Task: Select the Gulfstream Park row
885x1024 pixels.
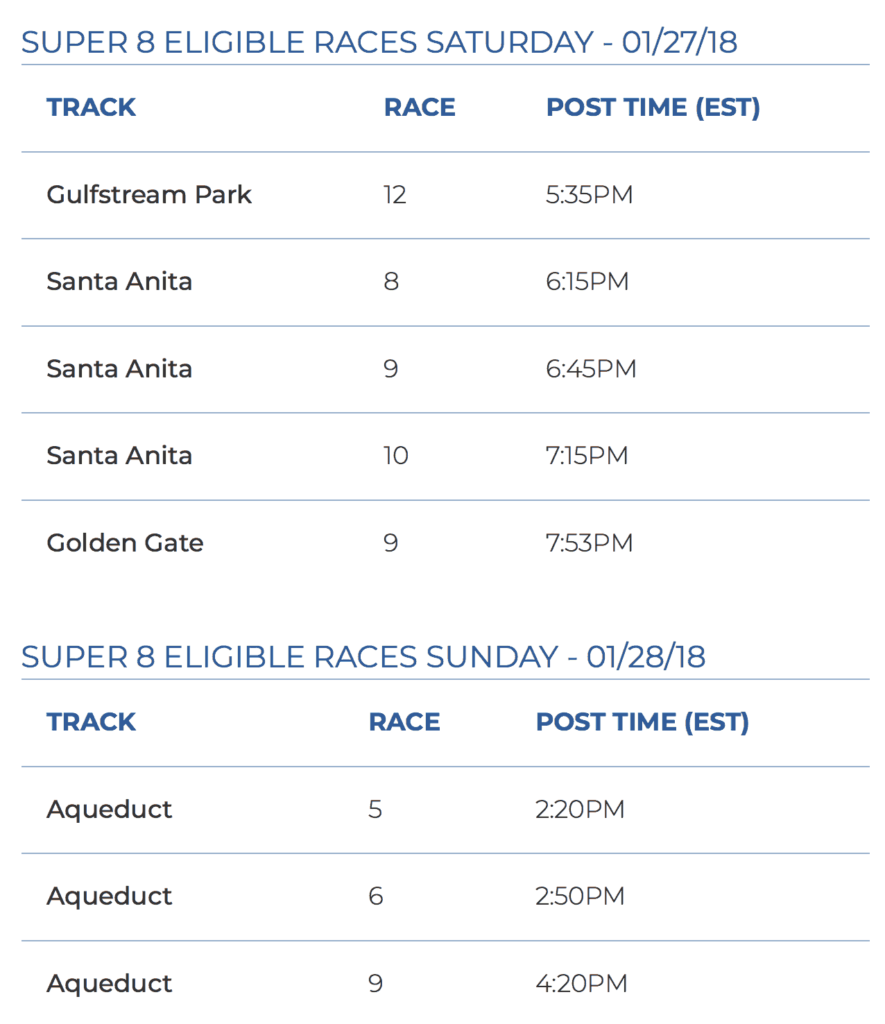Action: pyautogui.click(x=445, y=195)
